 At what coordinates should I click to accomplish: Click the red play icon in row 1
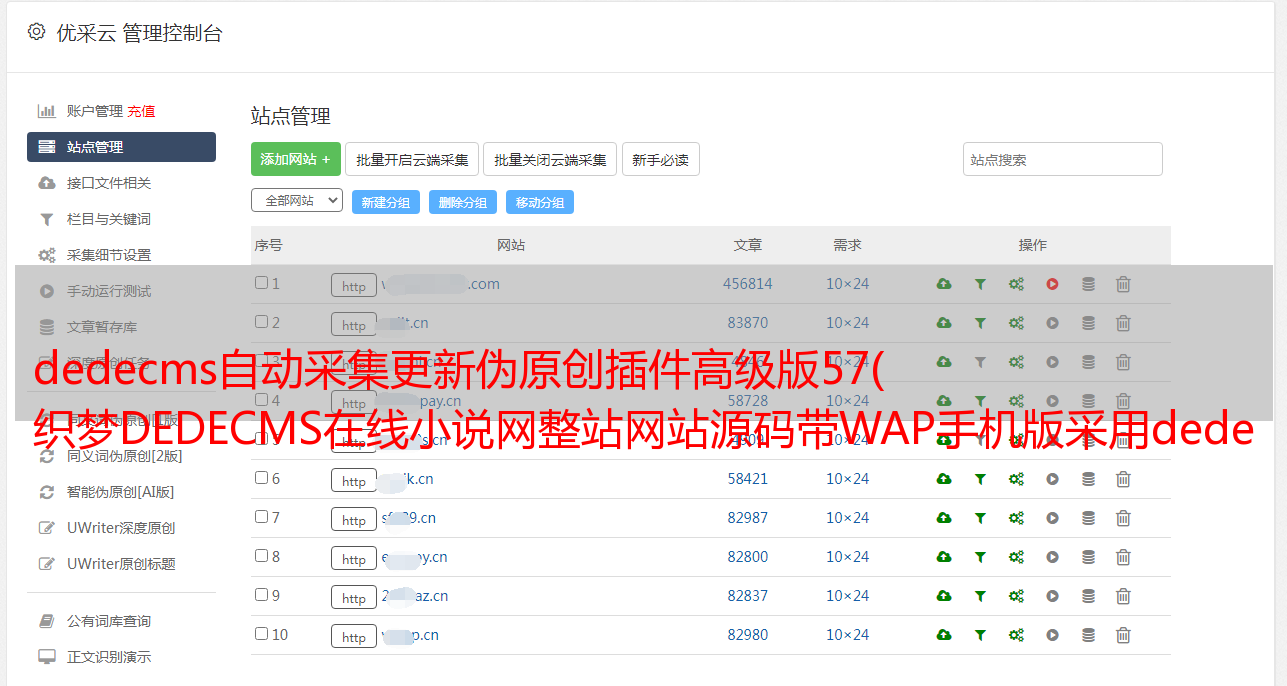(x=1052, y=284)
